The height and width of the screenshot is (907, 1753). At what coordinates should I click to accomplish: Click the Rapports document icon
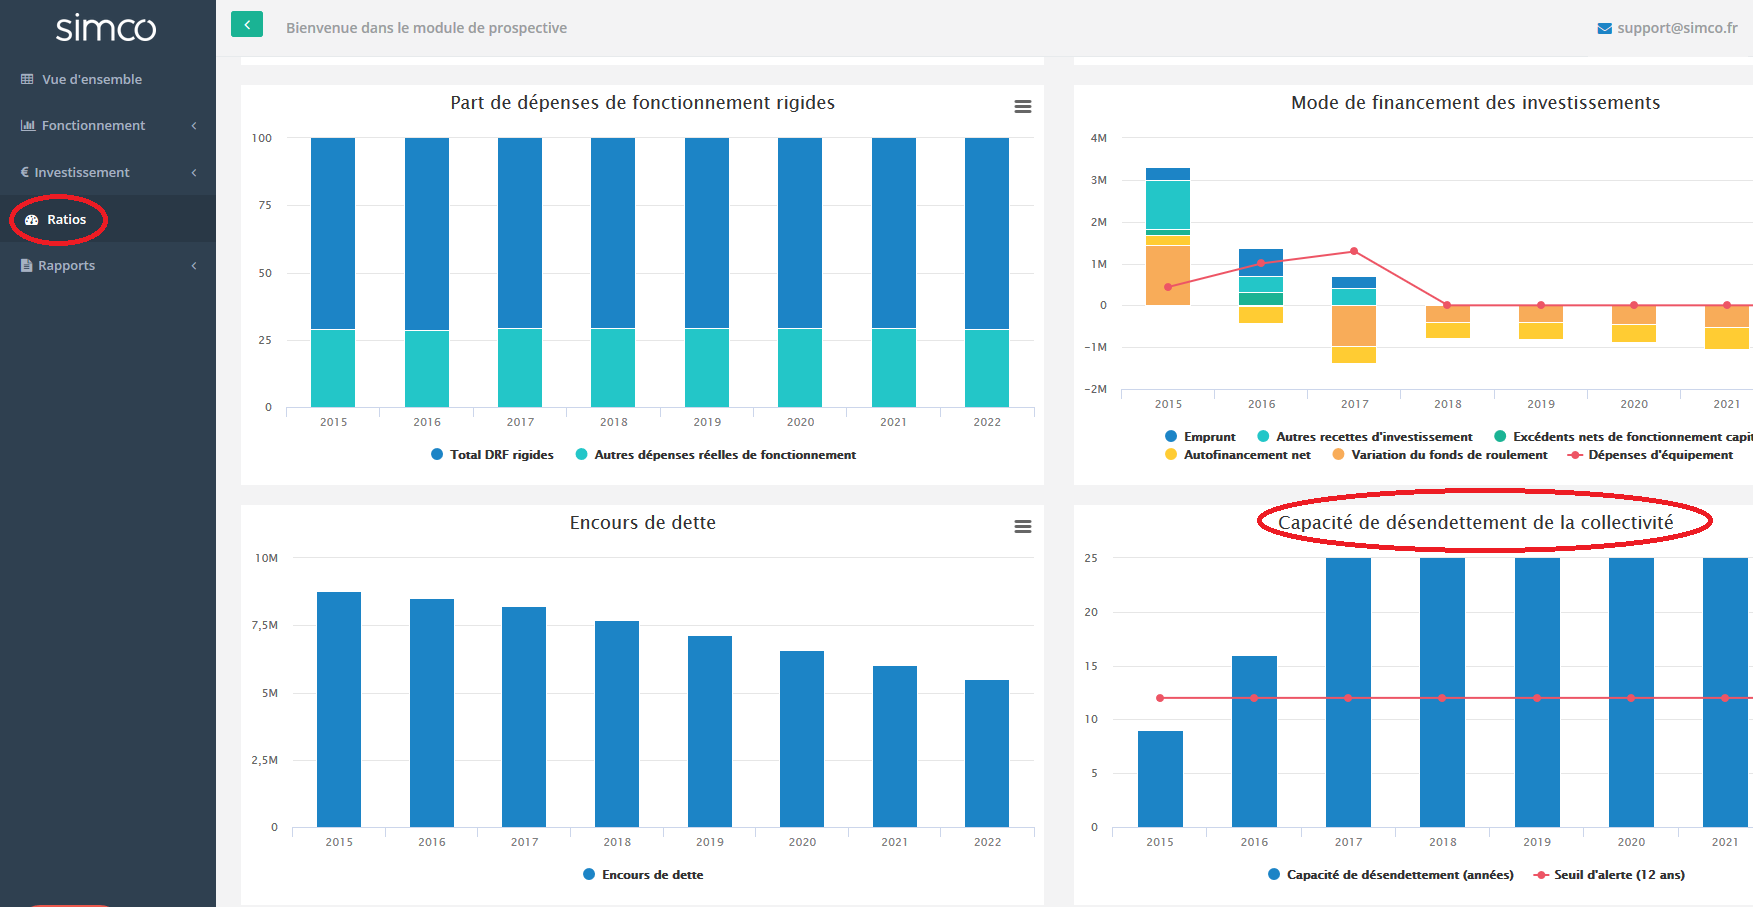click(27, 266)
